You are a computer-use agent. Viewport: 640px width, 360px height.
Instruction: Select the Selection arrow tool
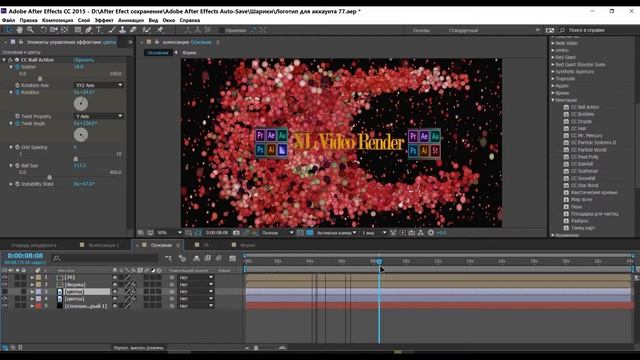coord(9,30)
